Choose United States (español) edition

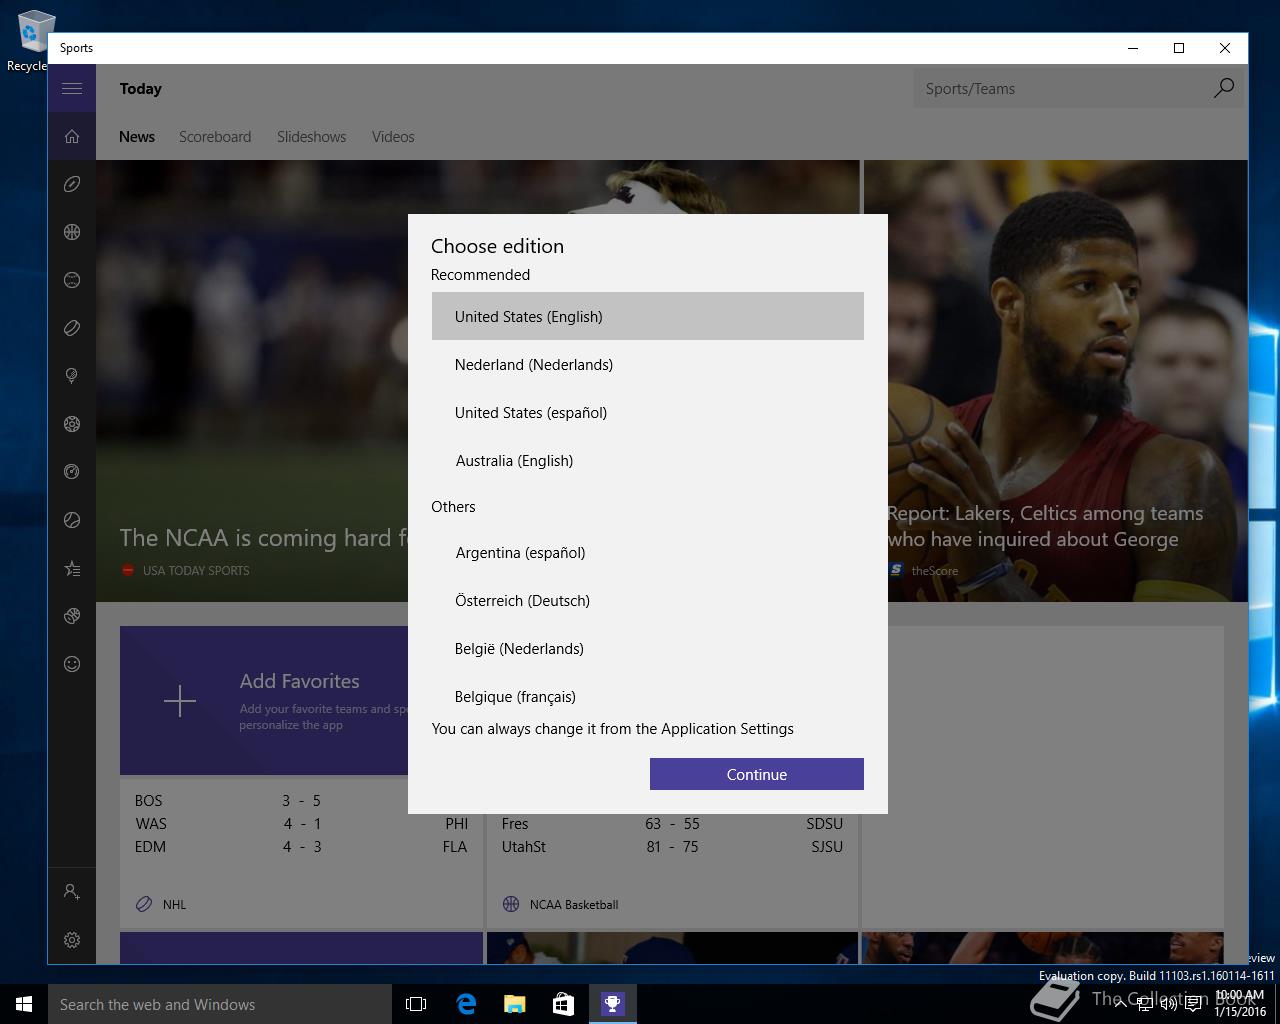tap(648, 412)
